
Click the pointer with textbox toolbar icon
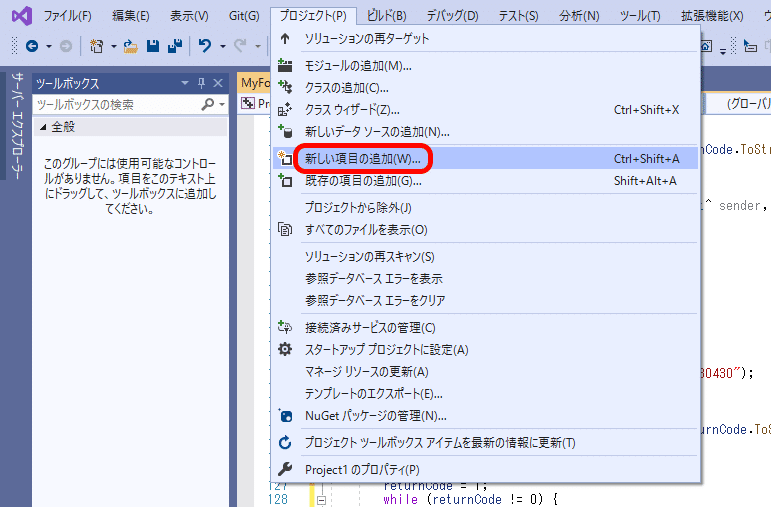(750, 46)
